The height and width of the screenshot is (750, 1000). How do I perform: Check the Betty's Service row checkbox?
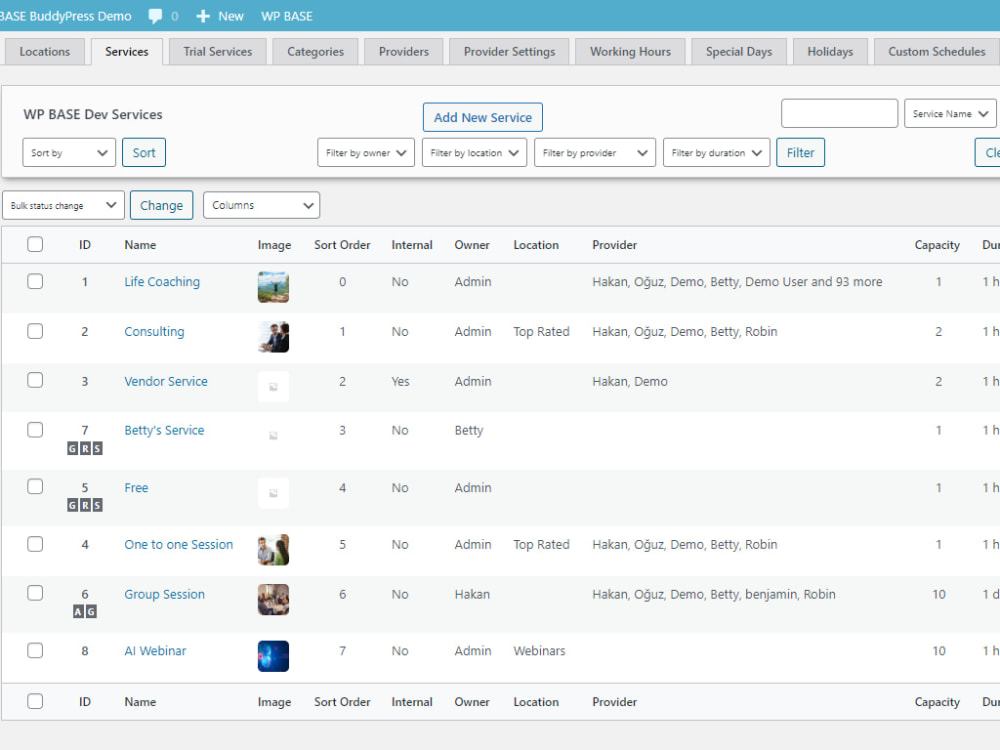tap(35, 430)
